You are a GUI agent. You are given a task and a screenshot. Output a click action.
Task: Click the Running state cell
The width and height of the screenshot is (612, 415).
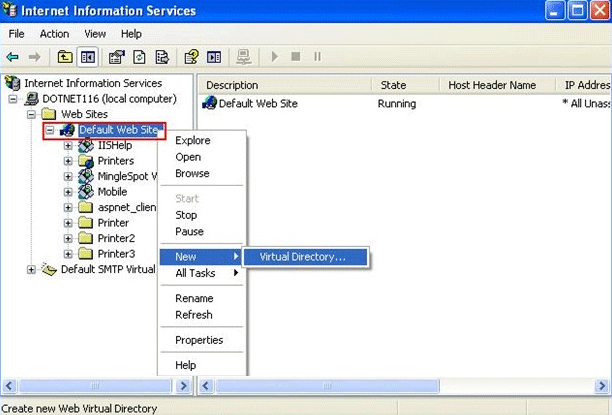coord(397,103)
